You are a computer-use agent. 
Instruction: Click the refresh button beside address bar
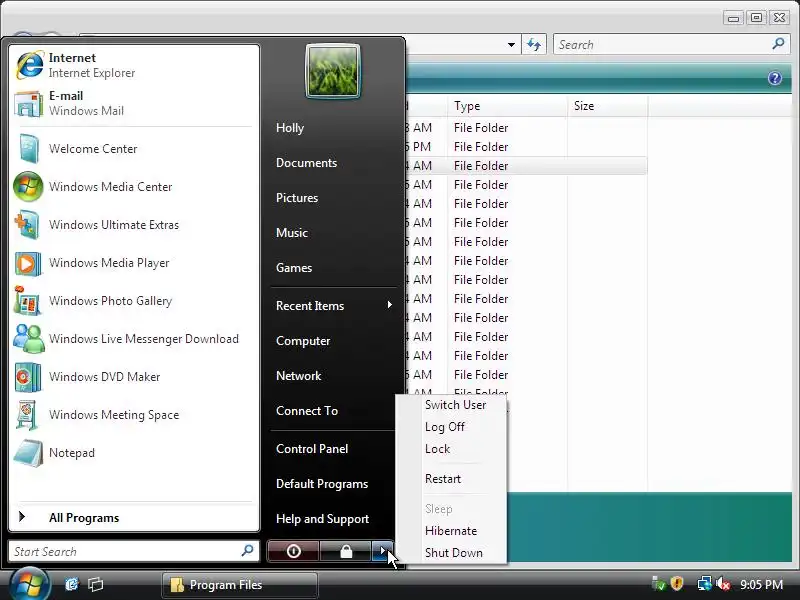point(534,44)
